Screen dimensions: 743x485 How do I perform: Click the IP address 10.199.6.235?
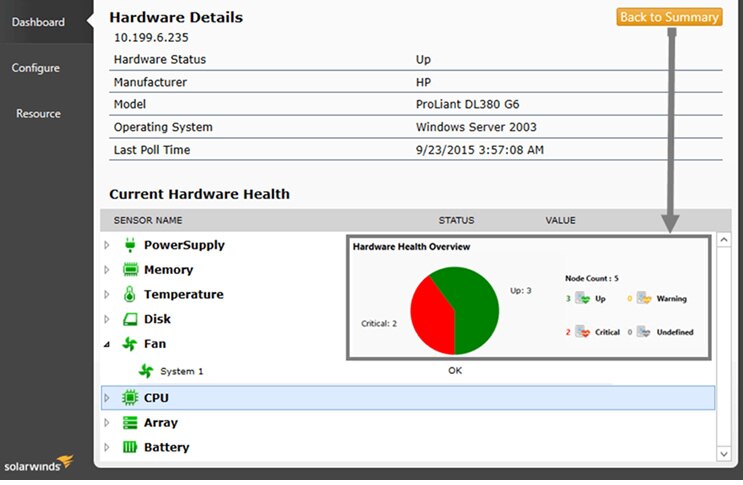point(151,37)
